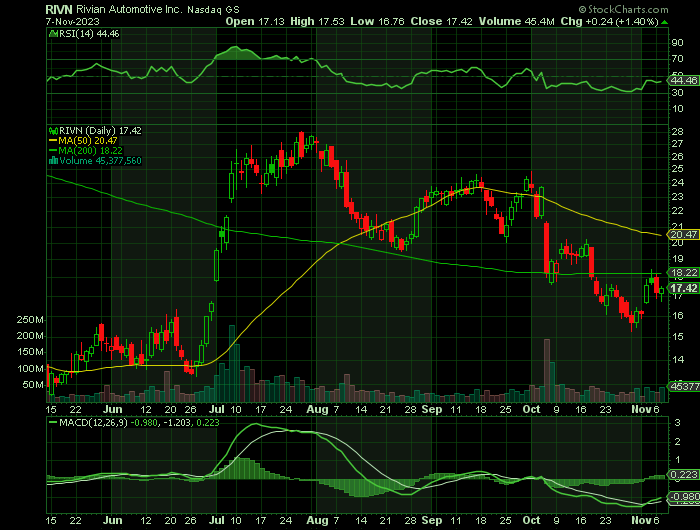Click the 90 RSI axis label

click(x=677, y=43)
